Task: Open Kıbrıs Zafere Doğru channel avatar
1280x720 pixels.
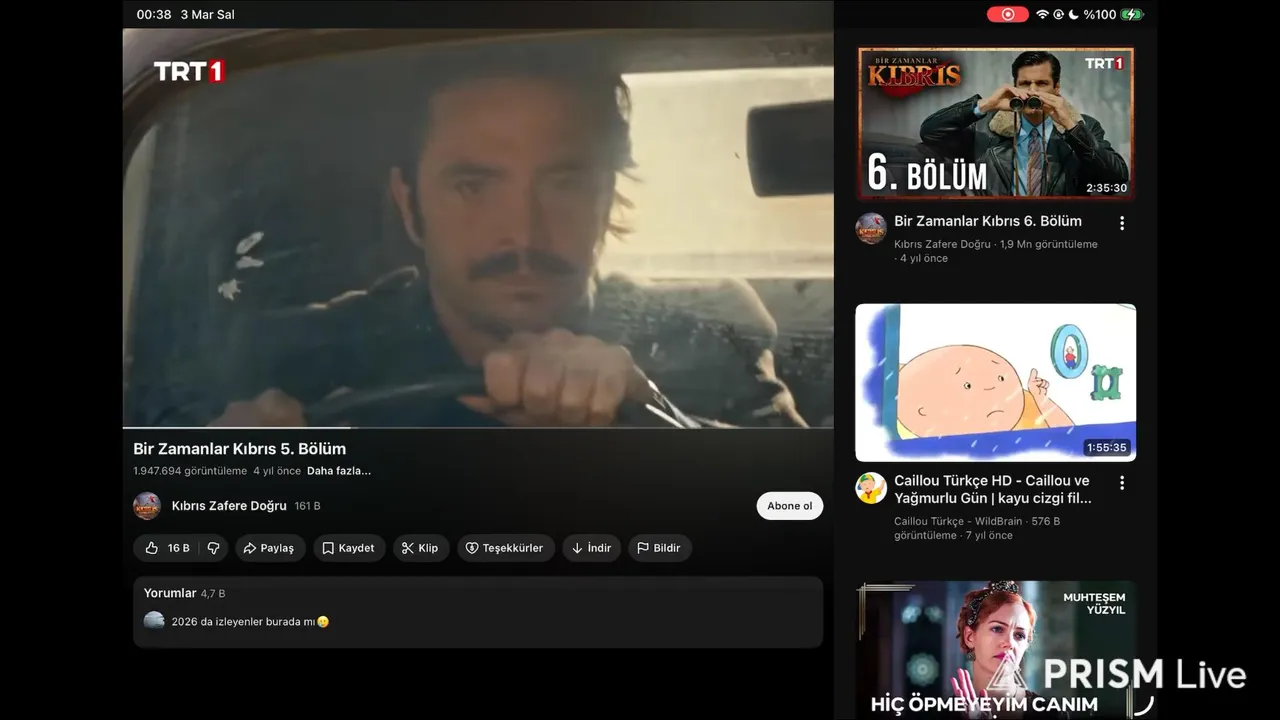Action: point(147,506)
